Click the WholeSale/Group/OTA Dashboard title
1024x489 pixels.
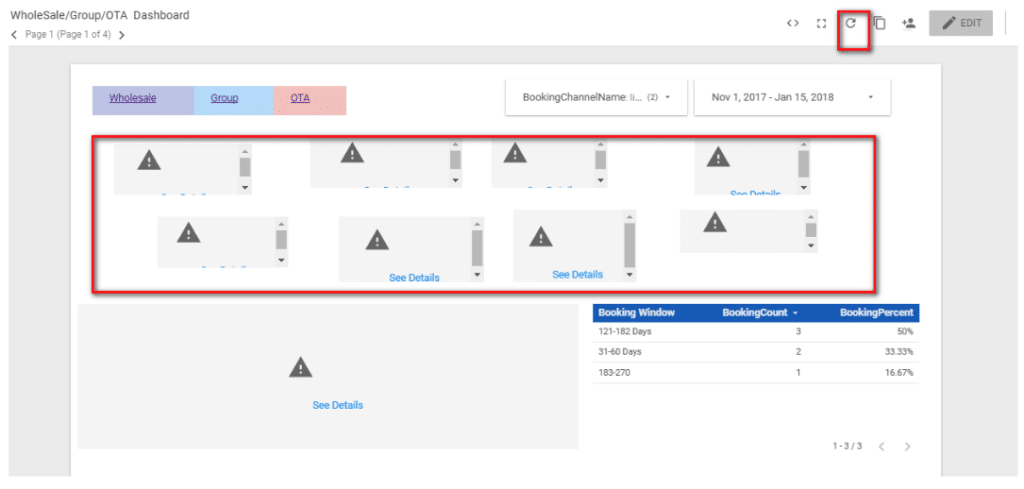(100, 15)
